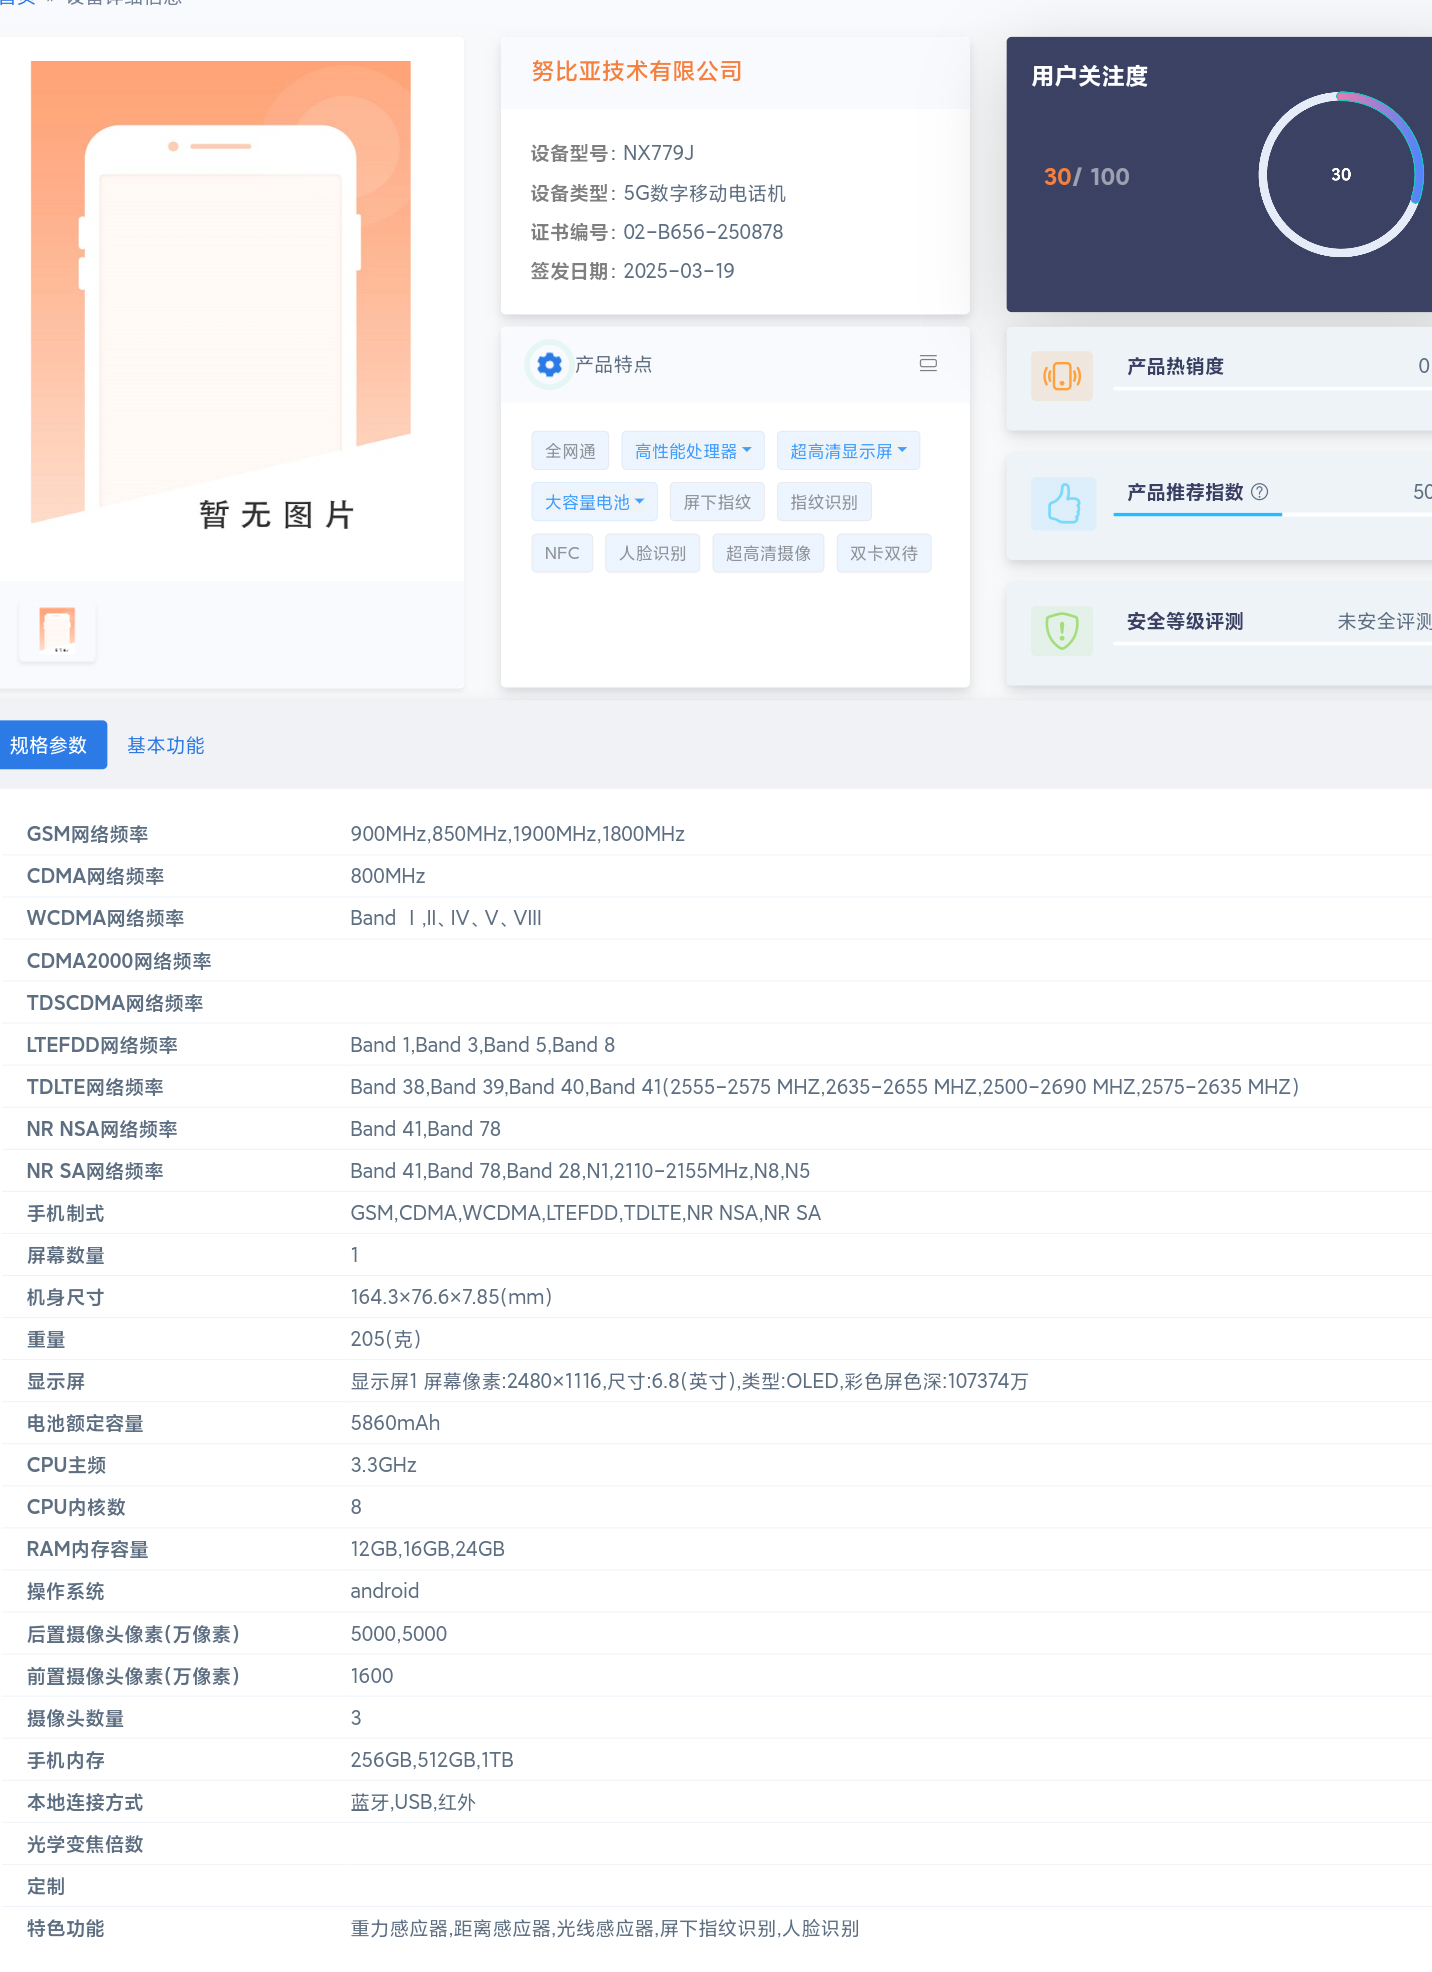Click the GSM网络频率 row label
This screenshot has width=1432, height=1972.
coord(88,834)
